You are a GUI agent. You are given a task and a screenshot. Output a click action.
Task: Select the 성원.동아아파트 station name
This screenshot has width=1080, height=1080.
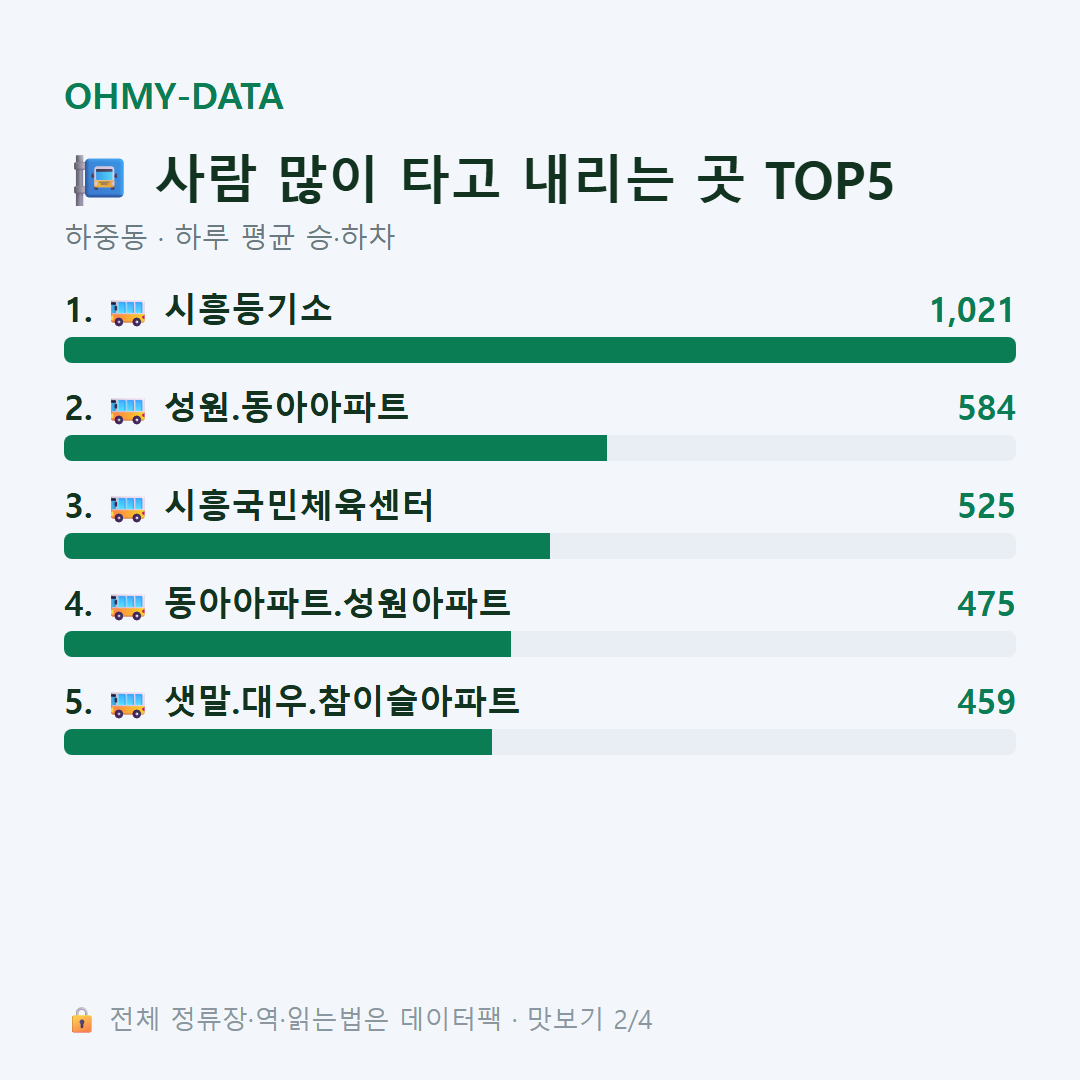click(287, 407)
